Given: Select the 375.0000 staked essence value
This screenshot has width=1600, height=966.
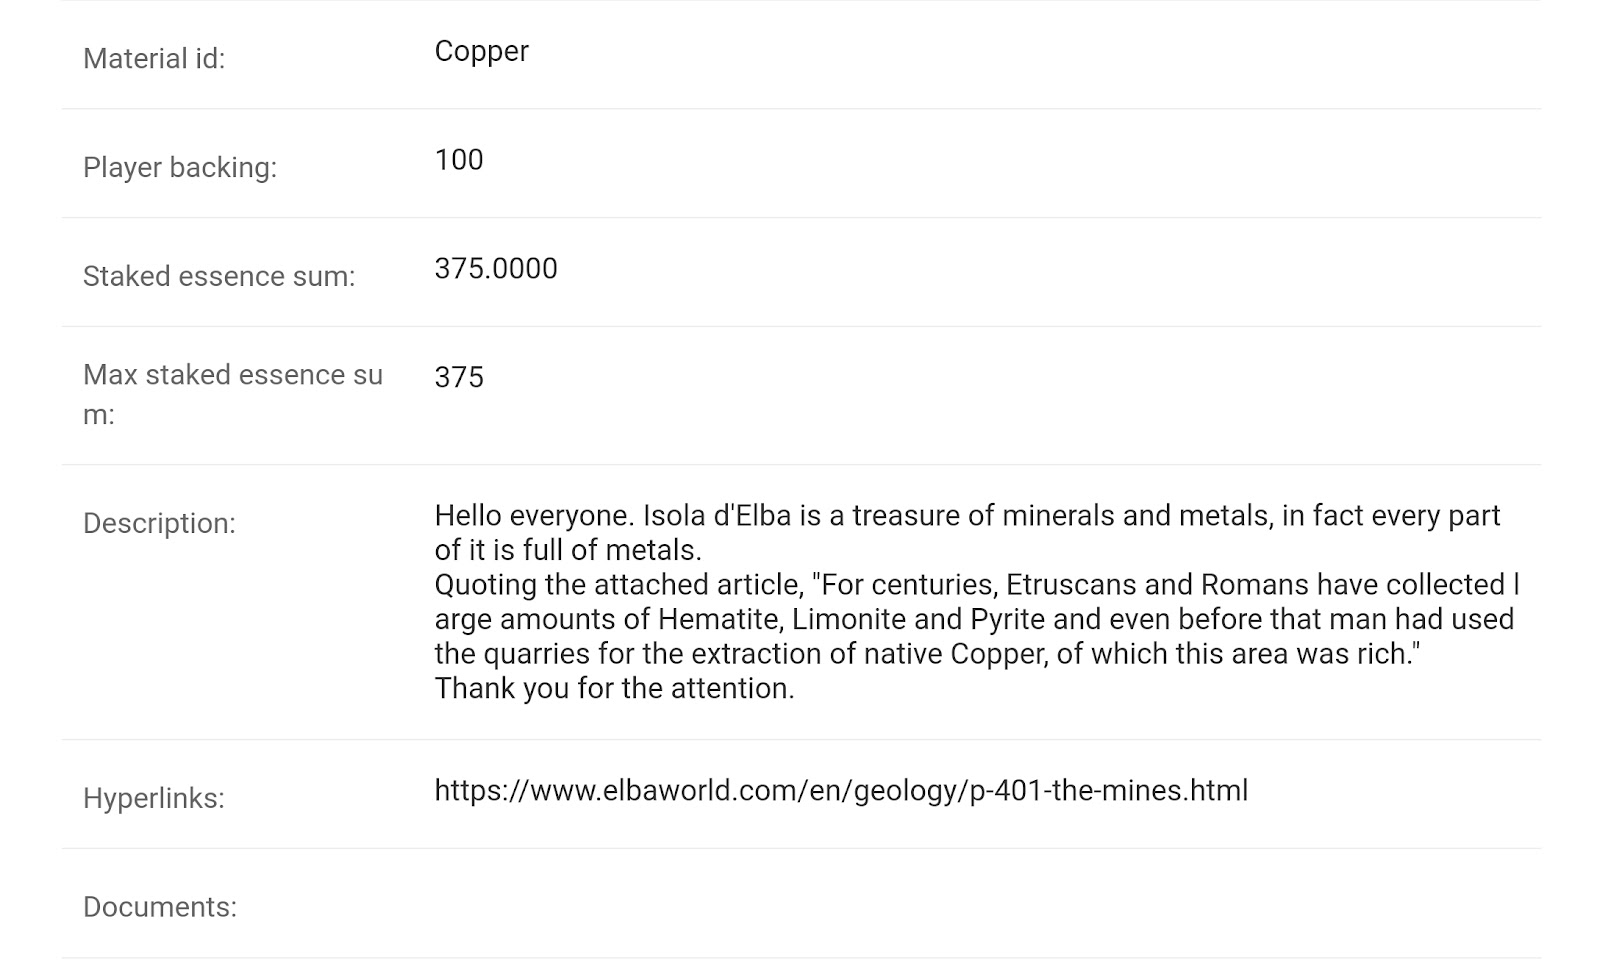Looking at the screenshot, I should (x=496, y=269).
